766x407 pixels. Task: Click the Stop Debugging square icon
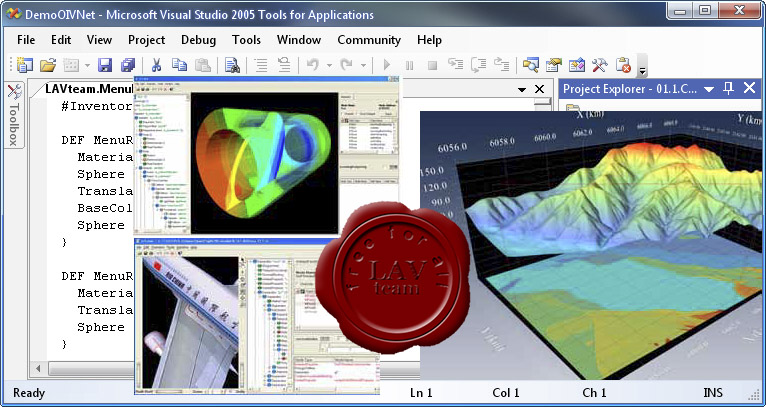[x=432, y=65]
